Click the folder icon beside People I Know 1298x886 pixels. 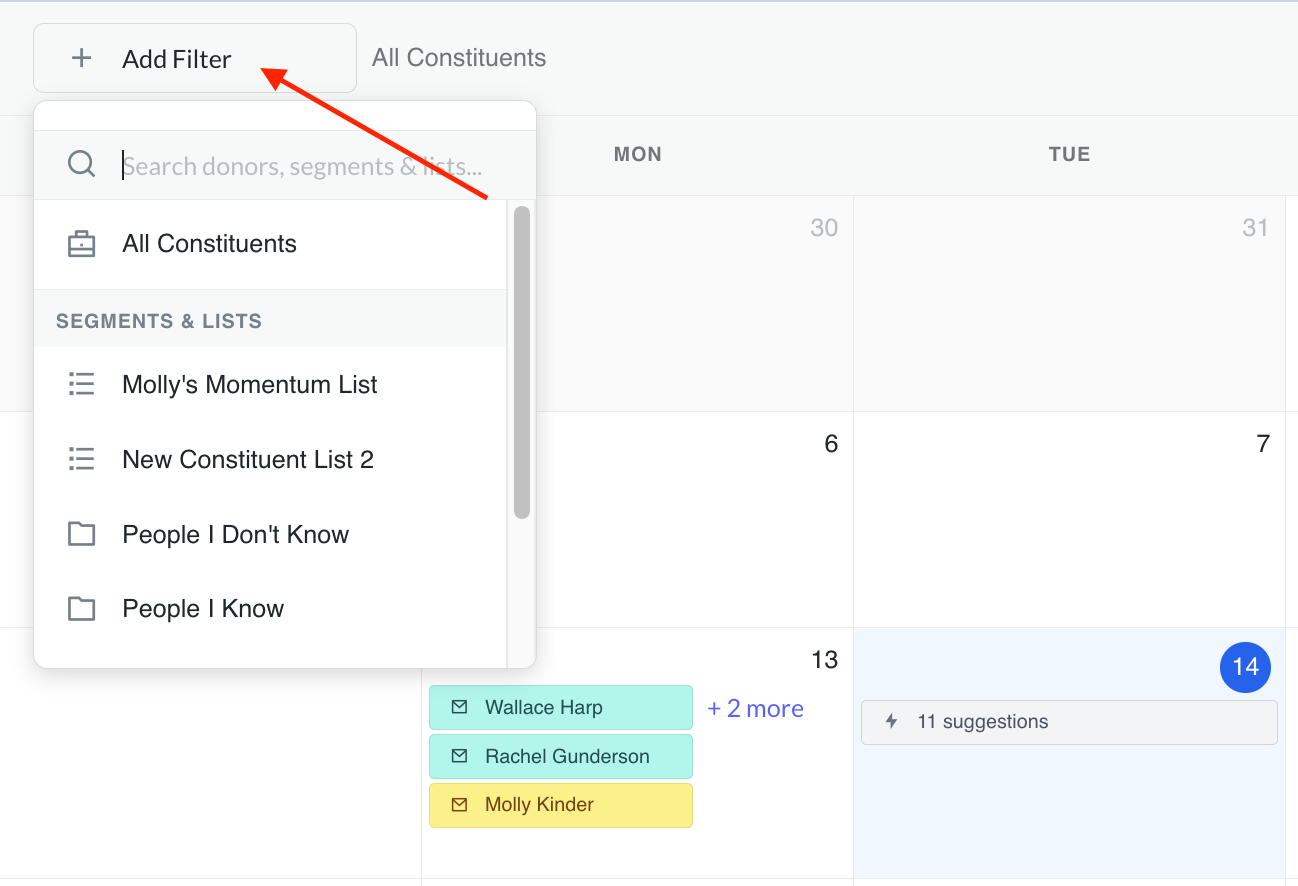tap(81, 608)
